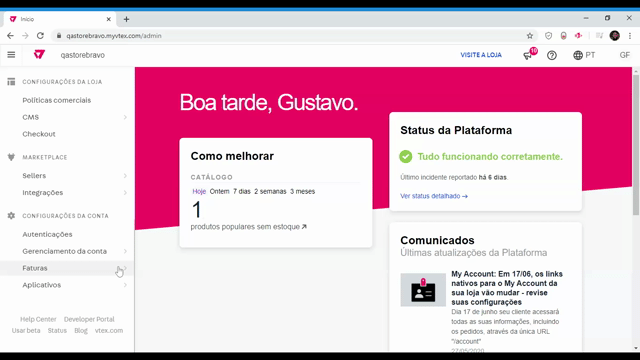Open the My Account announcement headline
This screenshot has height=360, width=640.
coord(507,288)
